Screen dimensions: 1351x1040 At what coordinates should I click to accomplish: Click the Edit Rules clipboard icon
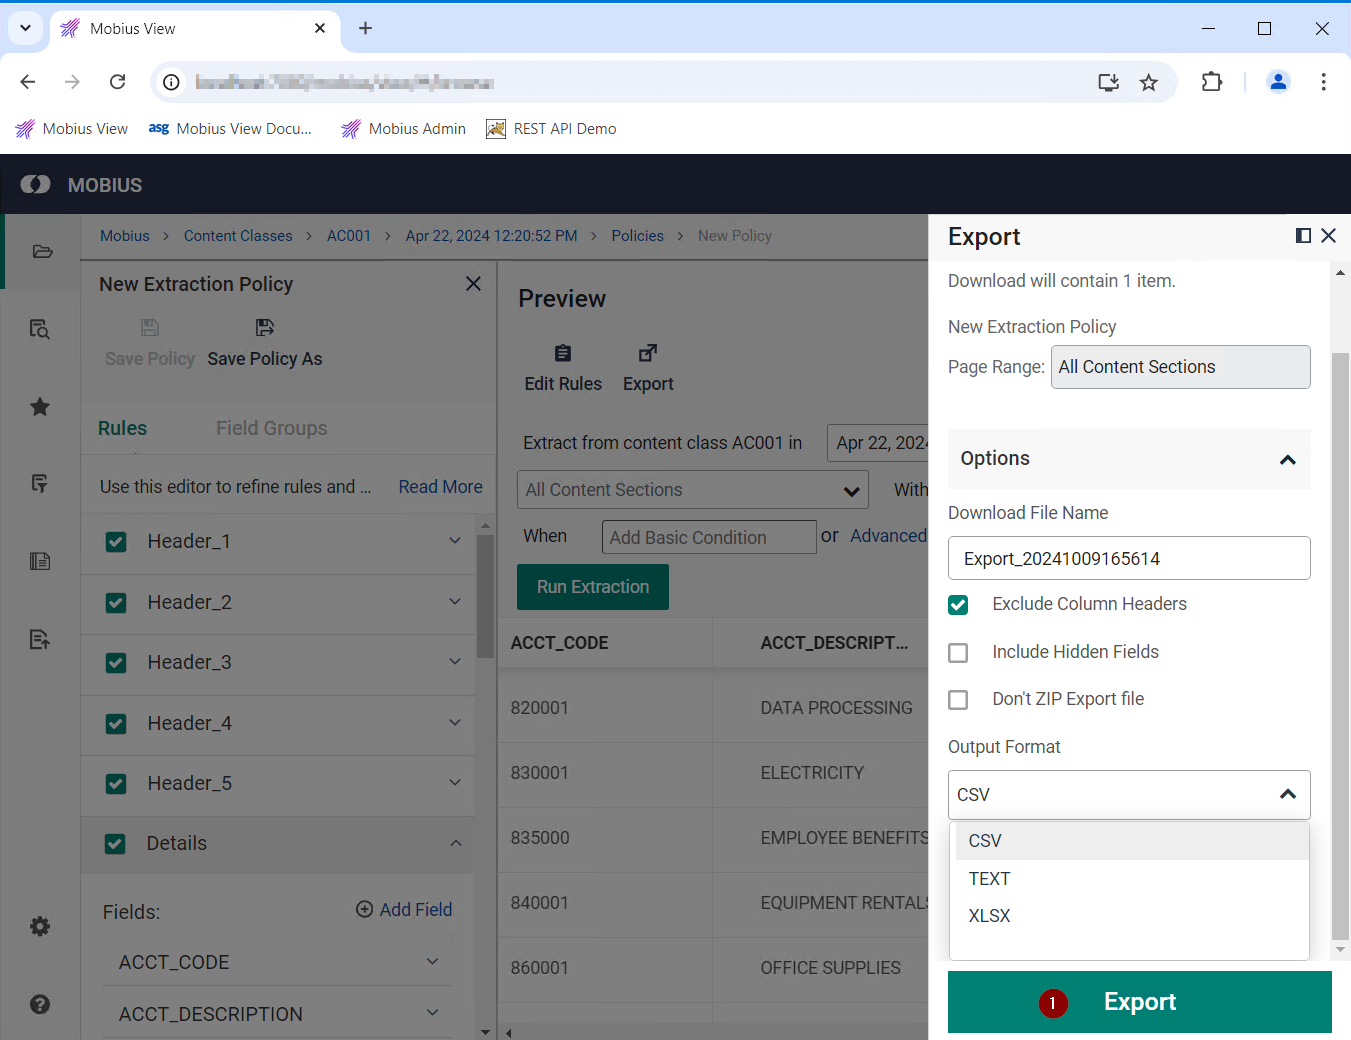(x=563, y=353)
